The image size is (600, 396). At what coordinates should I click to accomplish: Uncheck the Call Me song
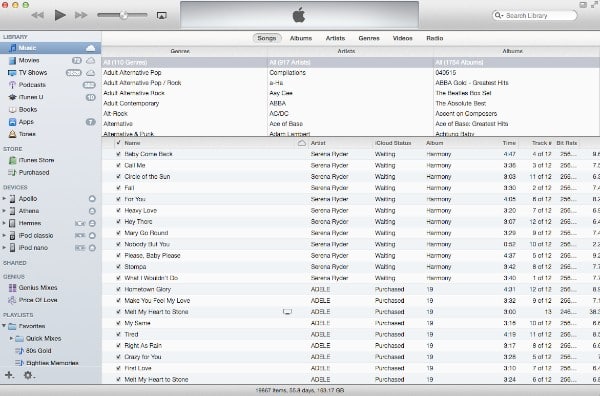118,165
